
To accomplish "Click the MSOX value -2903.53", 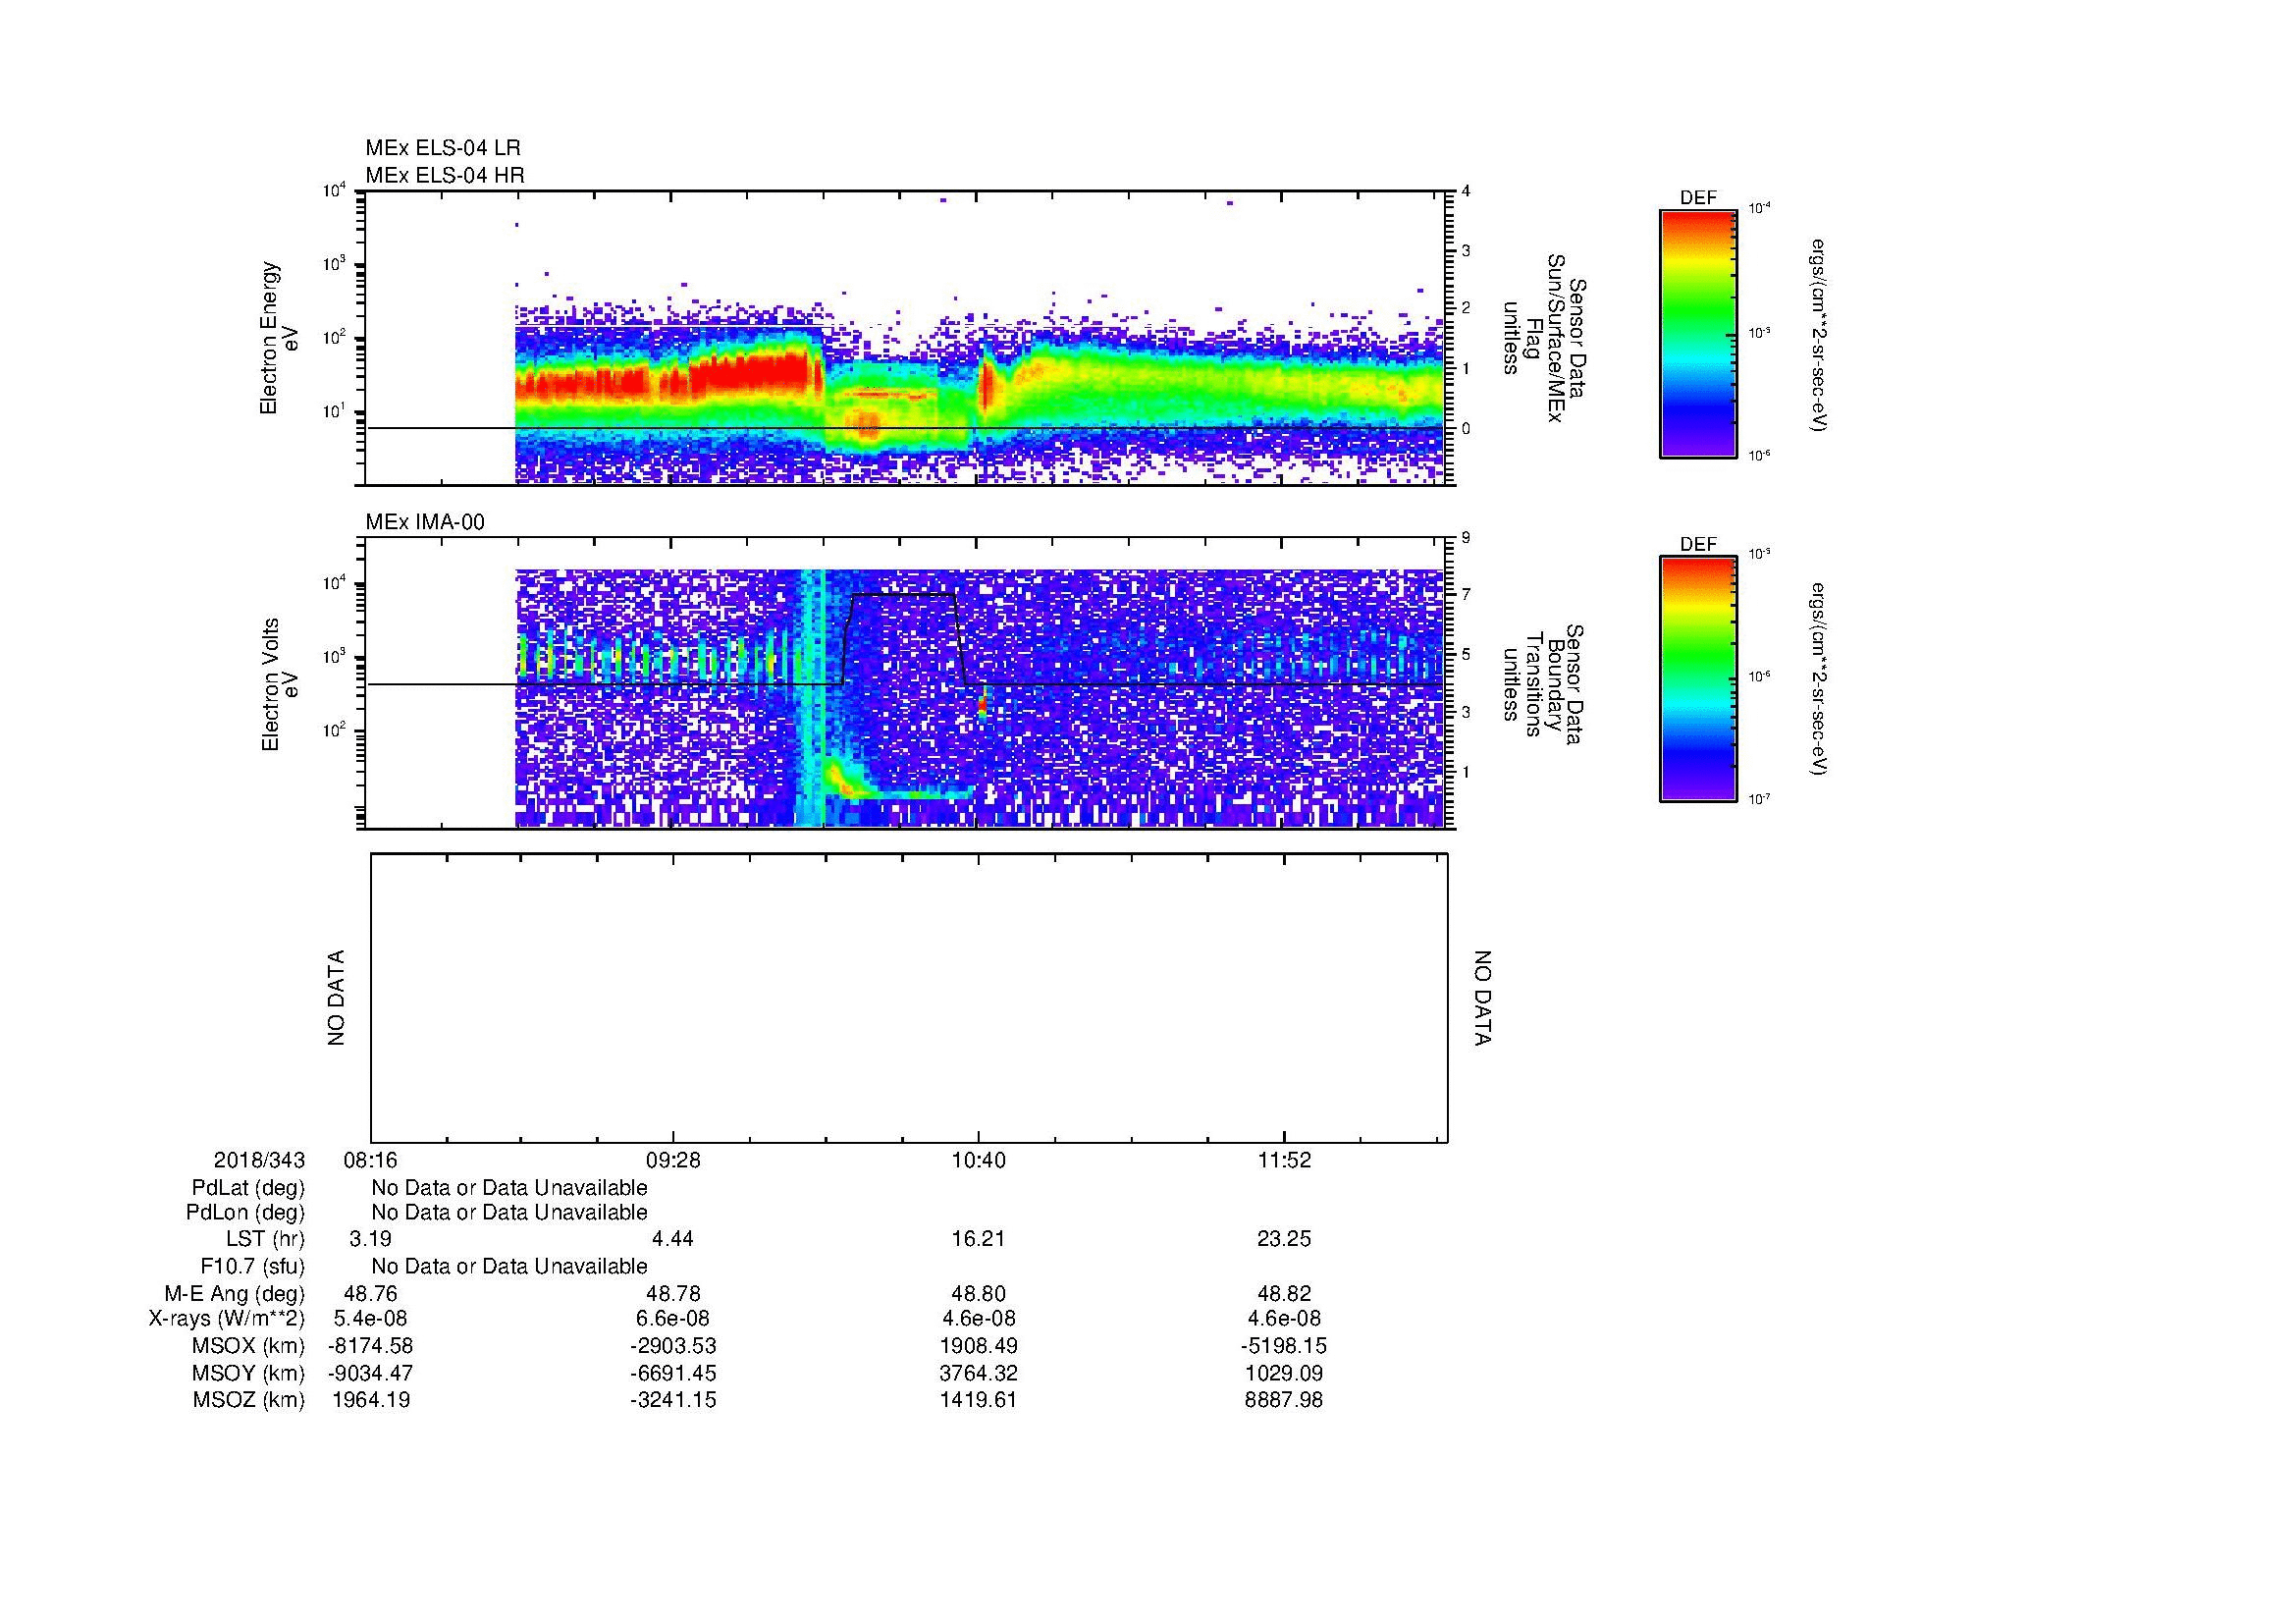I will point(673,1347).
